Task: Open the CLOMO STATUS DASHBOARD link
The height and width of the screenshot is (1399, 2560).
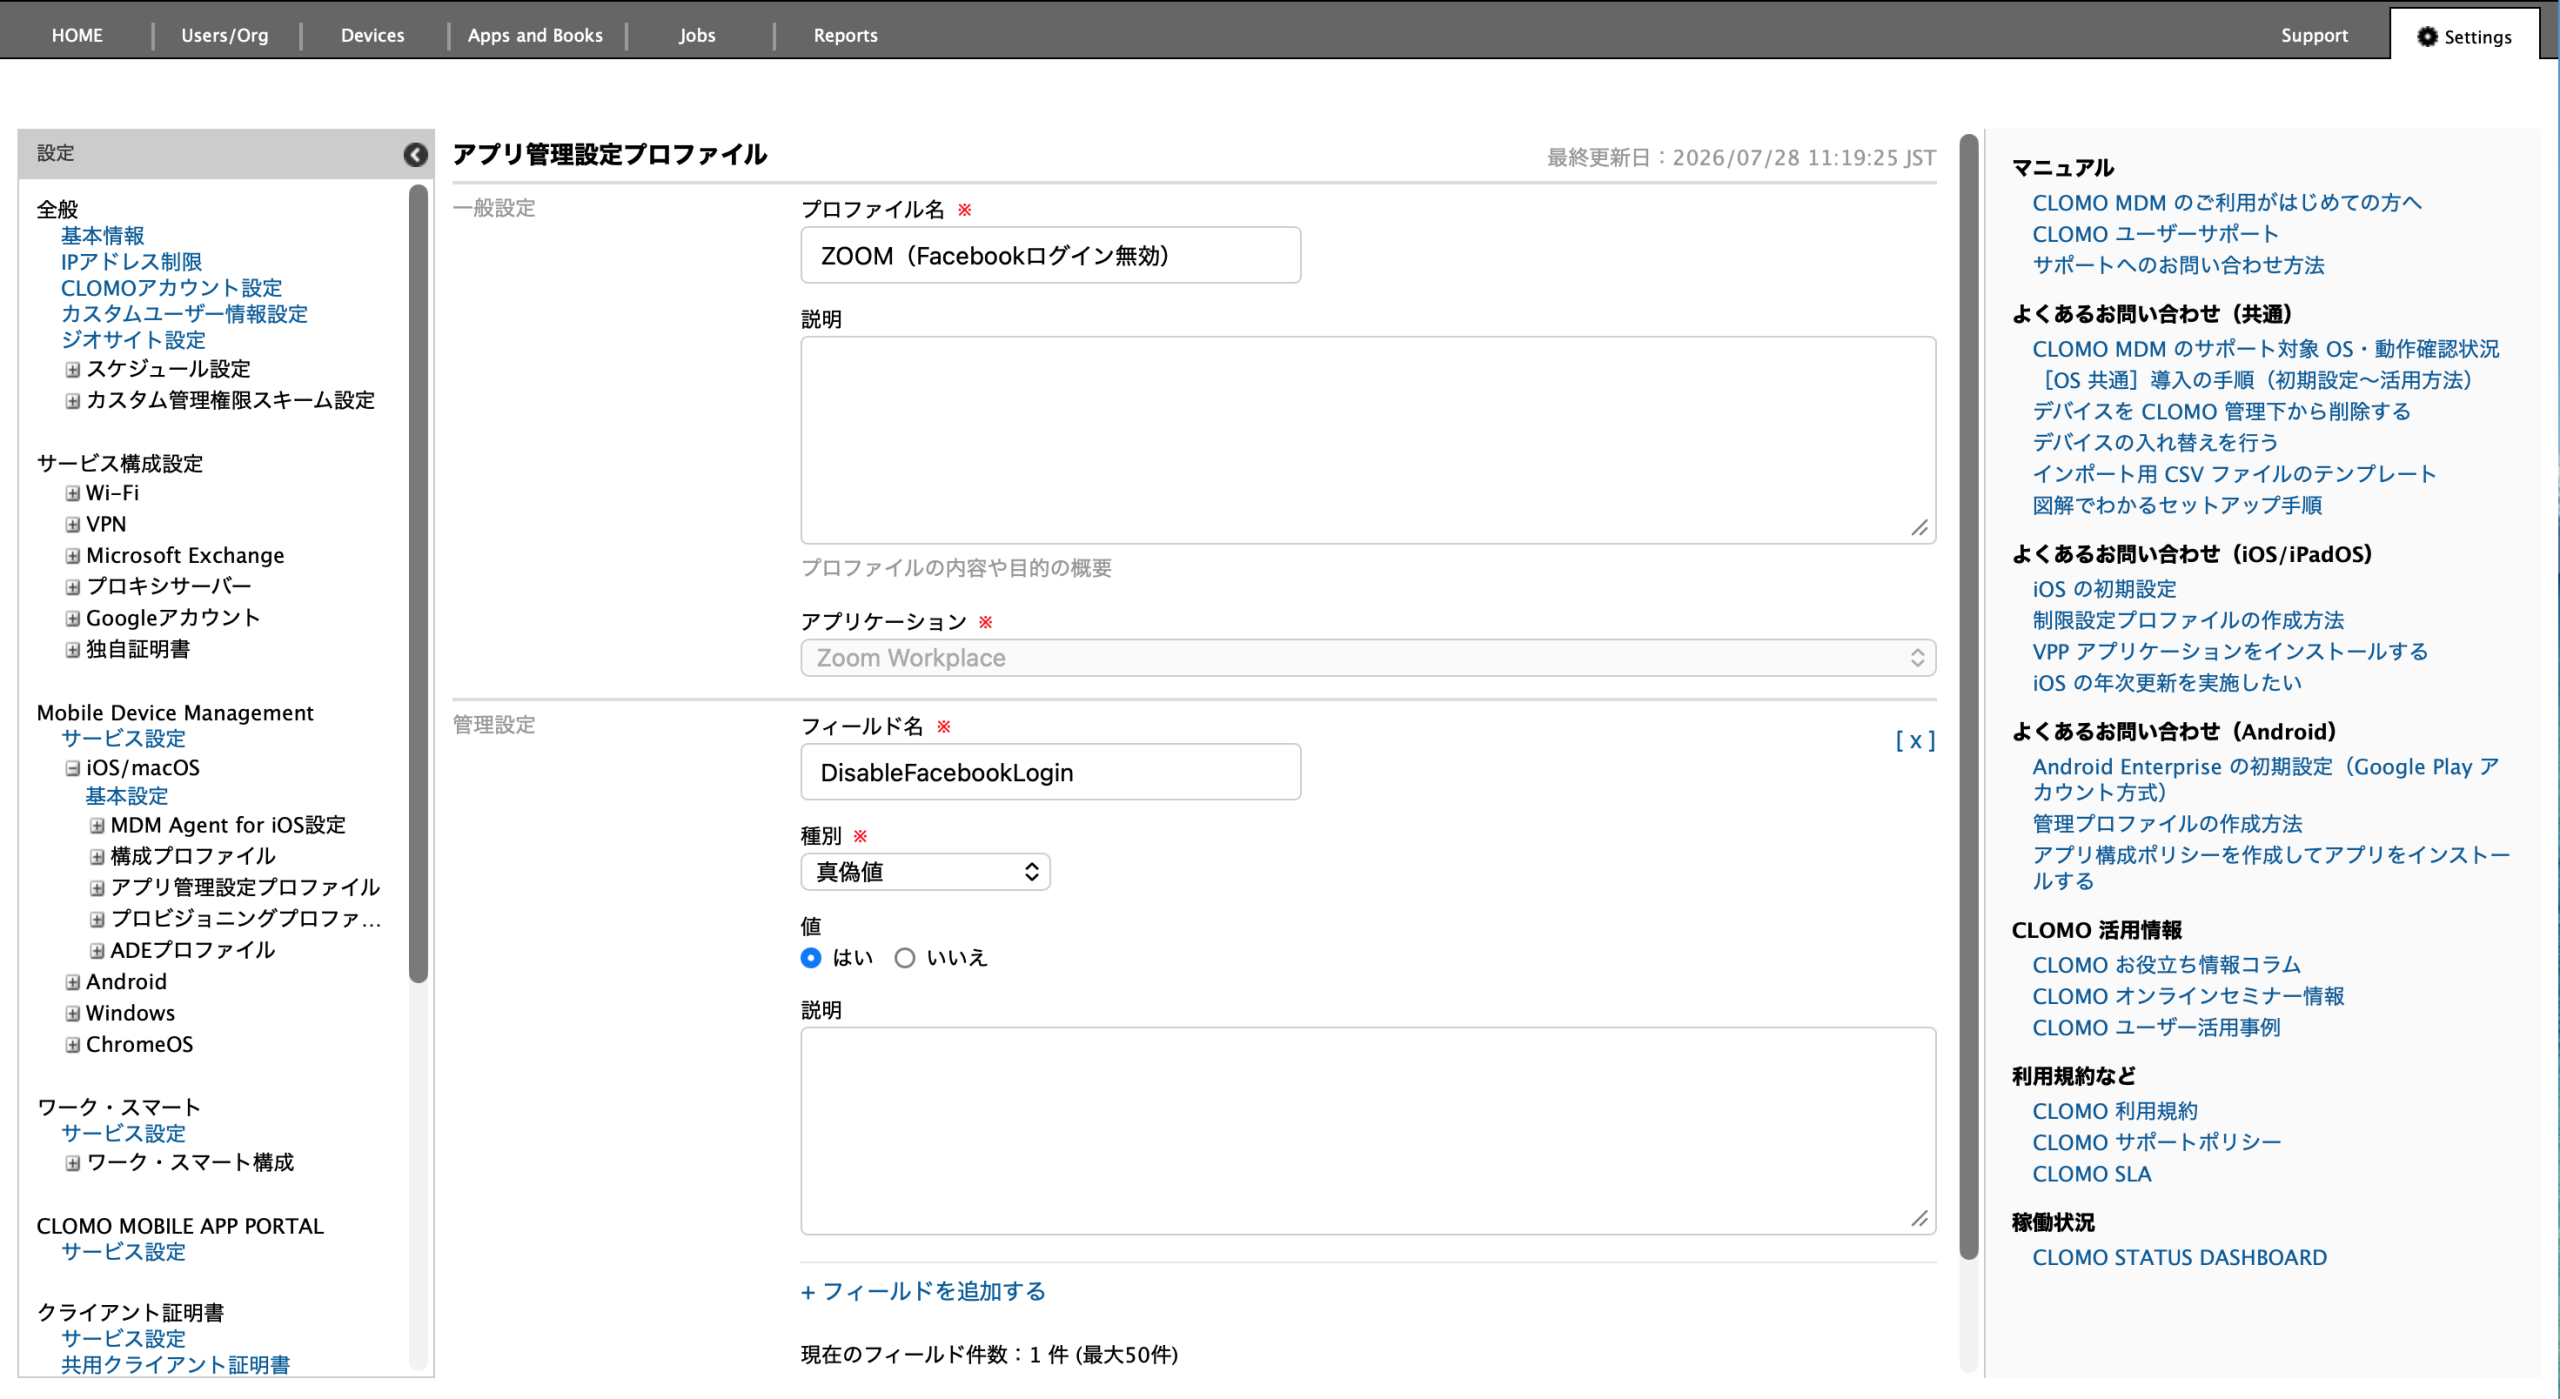Action: pos(2180,1257)
